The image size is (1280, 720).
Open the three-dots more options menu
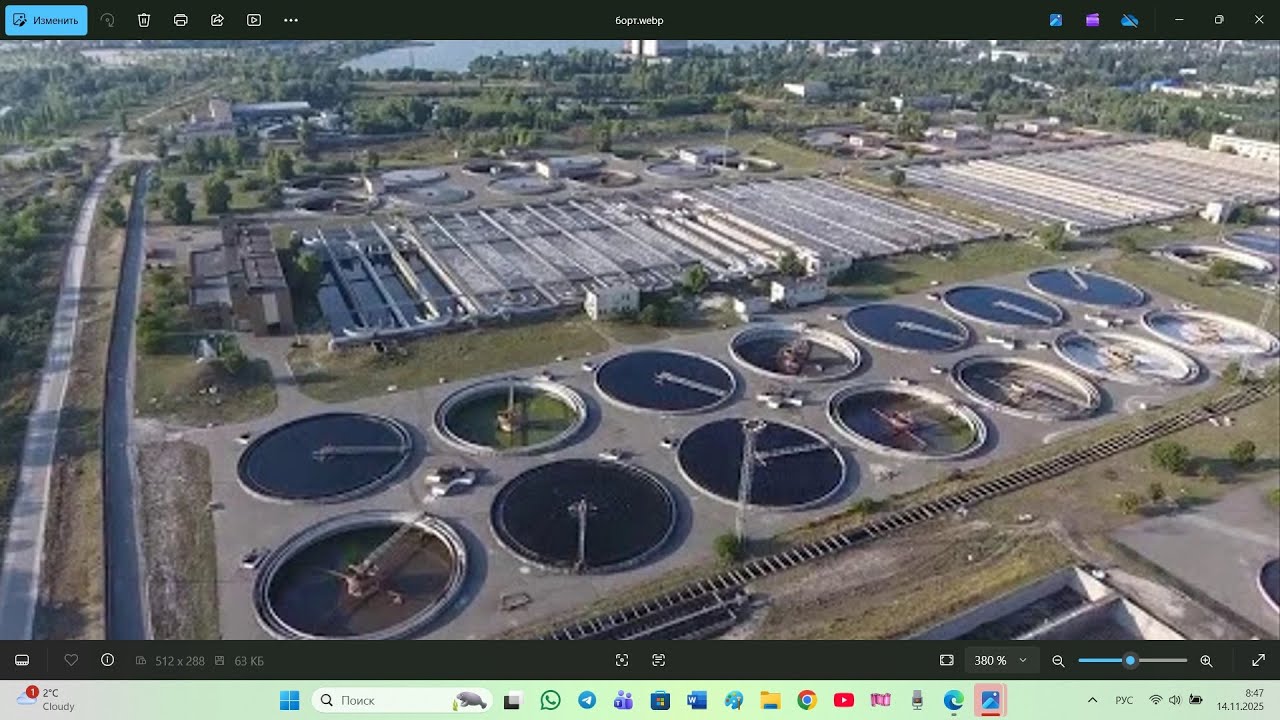(291, 20)
